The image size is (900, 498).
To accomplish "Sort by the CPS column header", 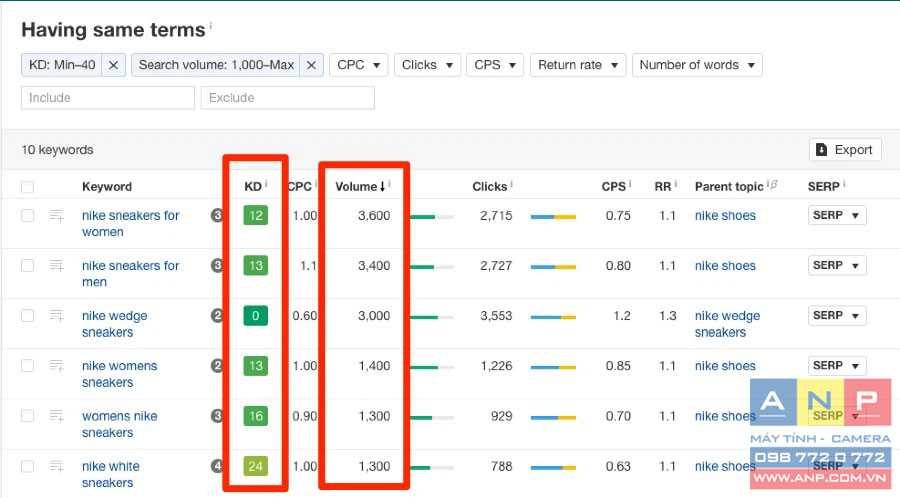I will [x=613, y=186].
